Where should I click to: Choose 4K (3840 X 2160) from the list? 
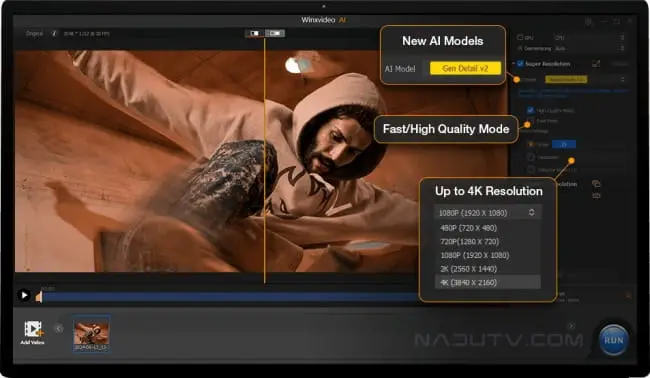click(488, 283)
